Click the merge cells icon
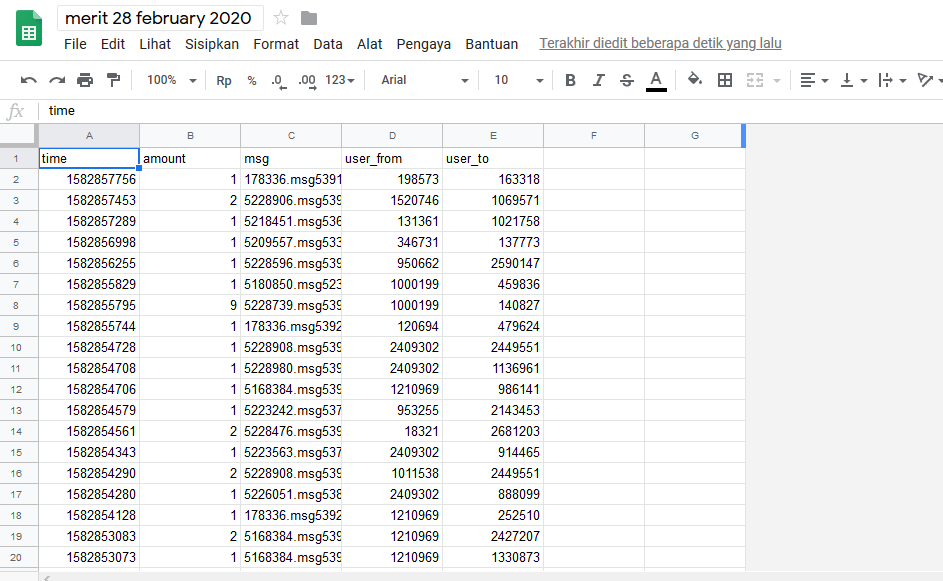 [755, 80]
